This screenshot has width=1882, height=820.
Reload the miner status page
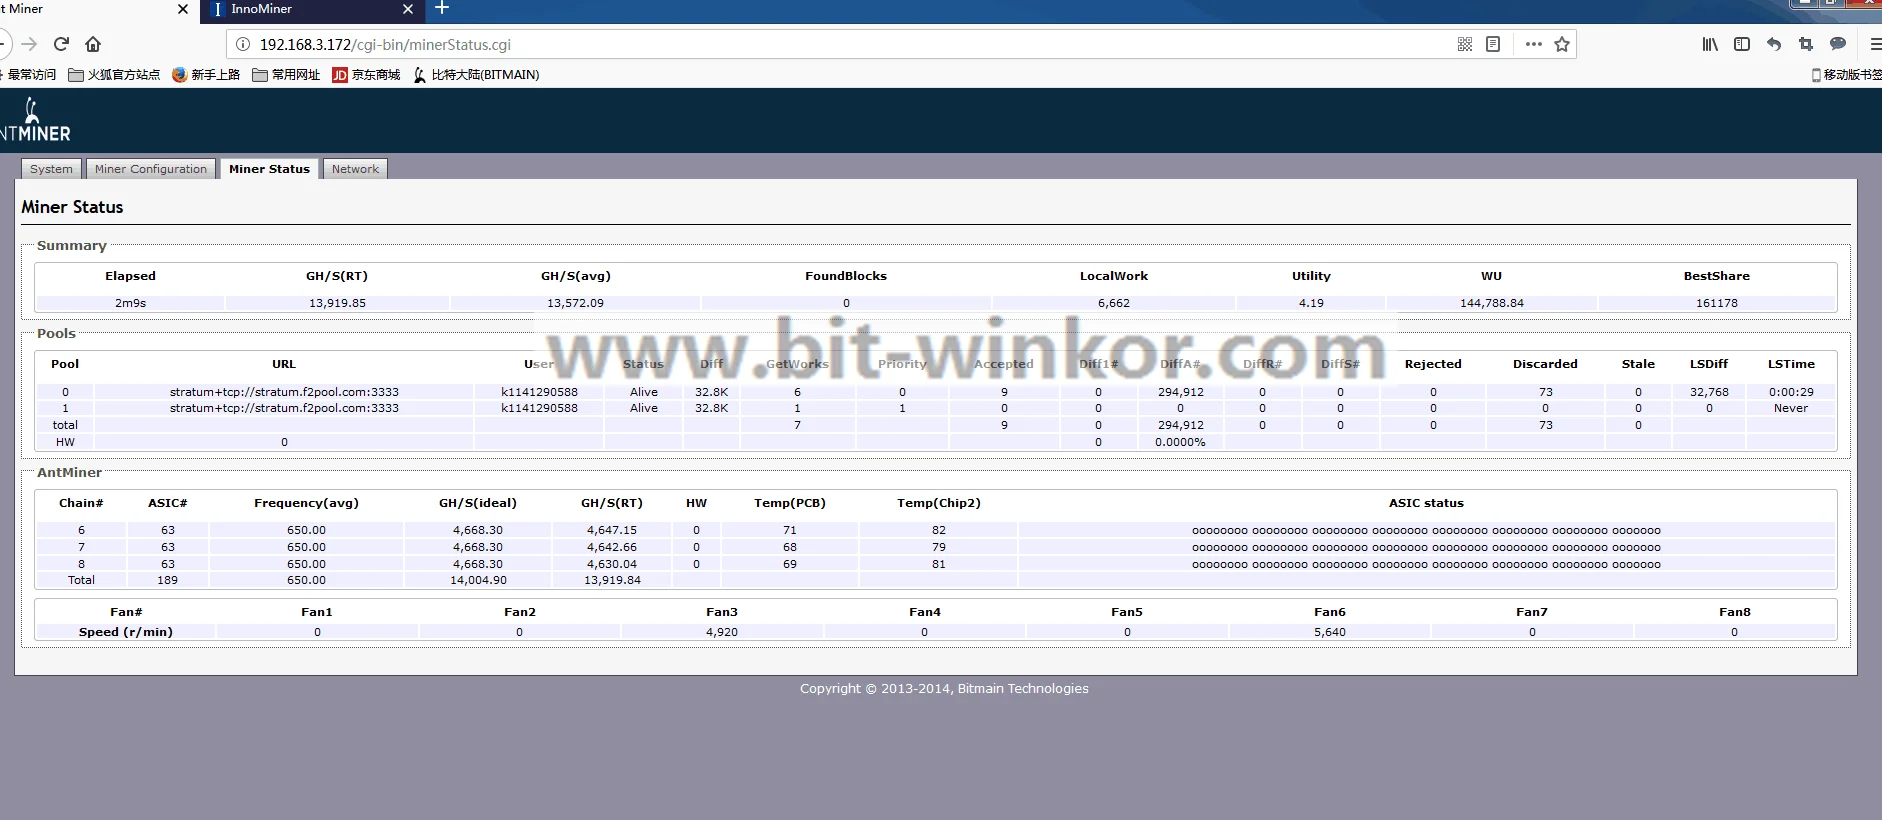pyautogui.click(x=61, y=44)
